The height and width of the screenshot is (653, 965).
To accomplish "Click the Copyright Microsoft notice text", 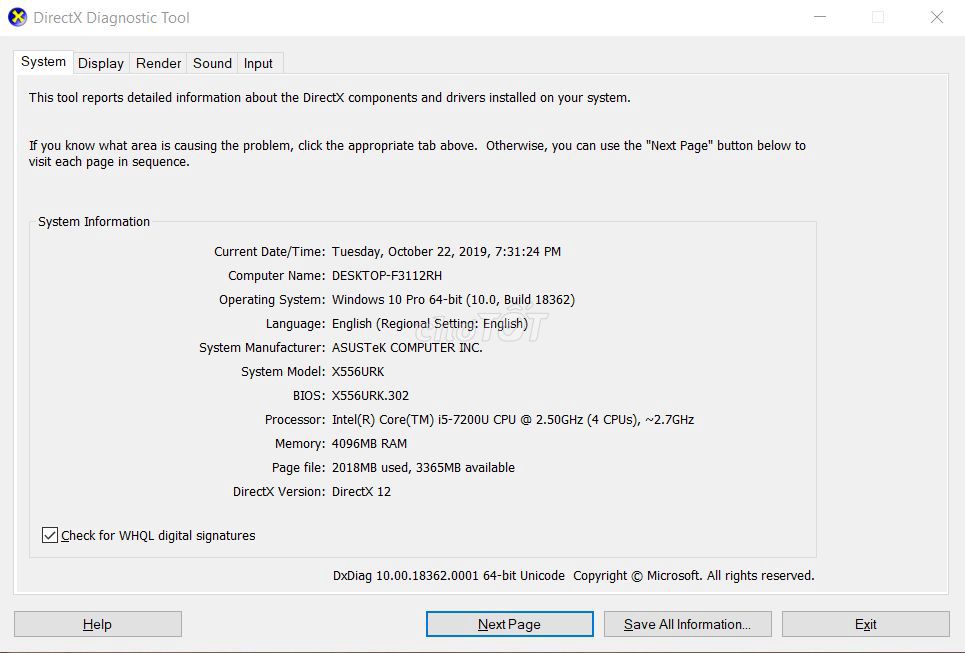I will point(694,575).
